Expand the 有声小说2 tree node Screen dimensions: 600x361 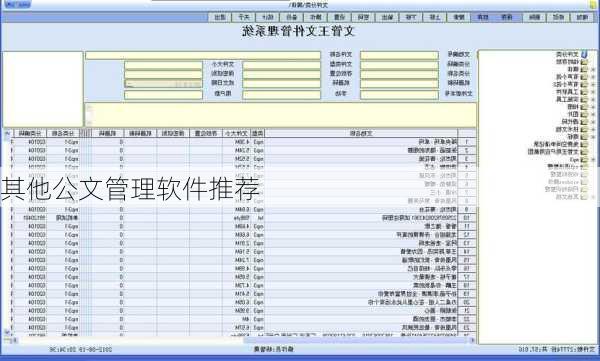click(593, 84)
